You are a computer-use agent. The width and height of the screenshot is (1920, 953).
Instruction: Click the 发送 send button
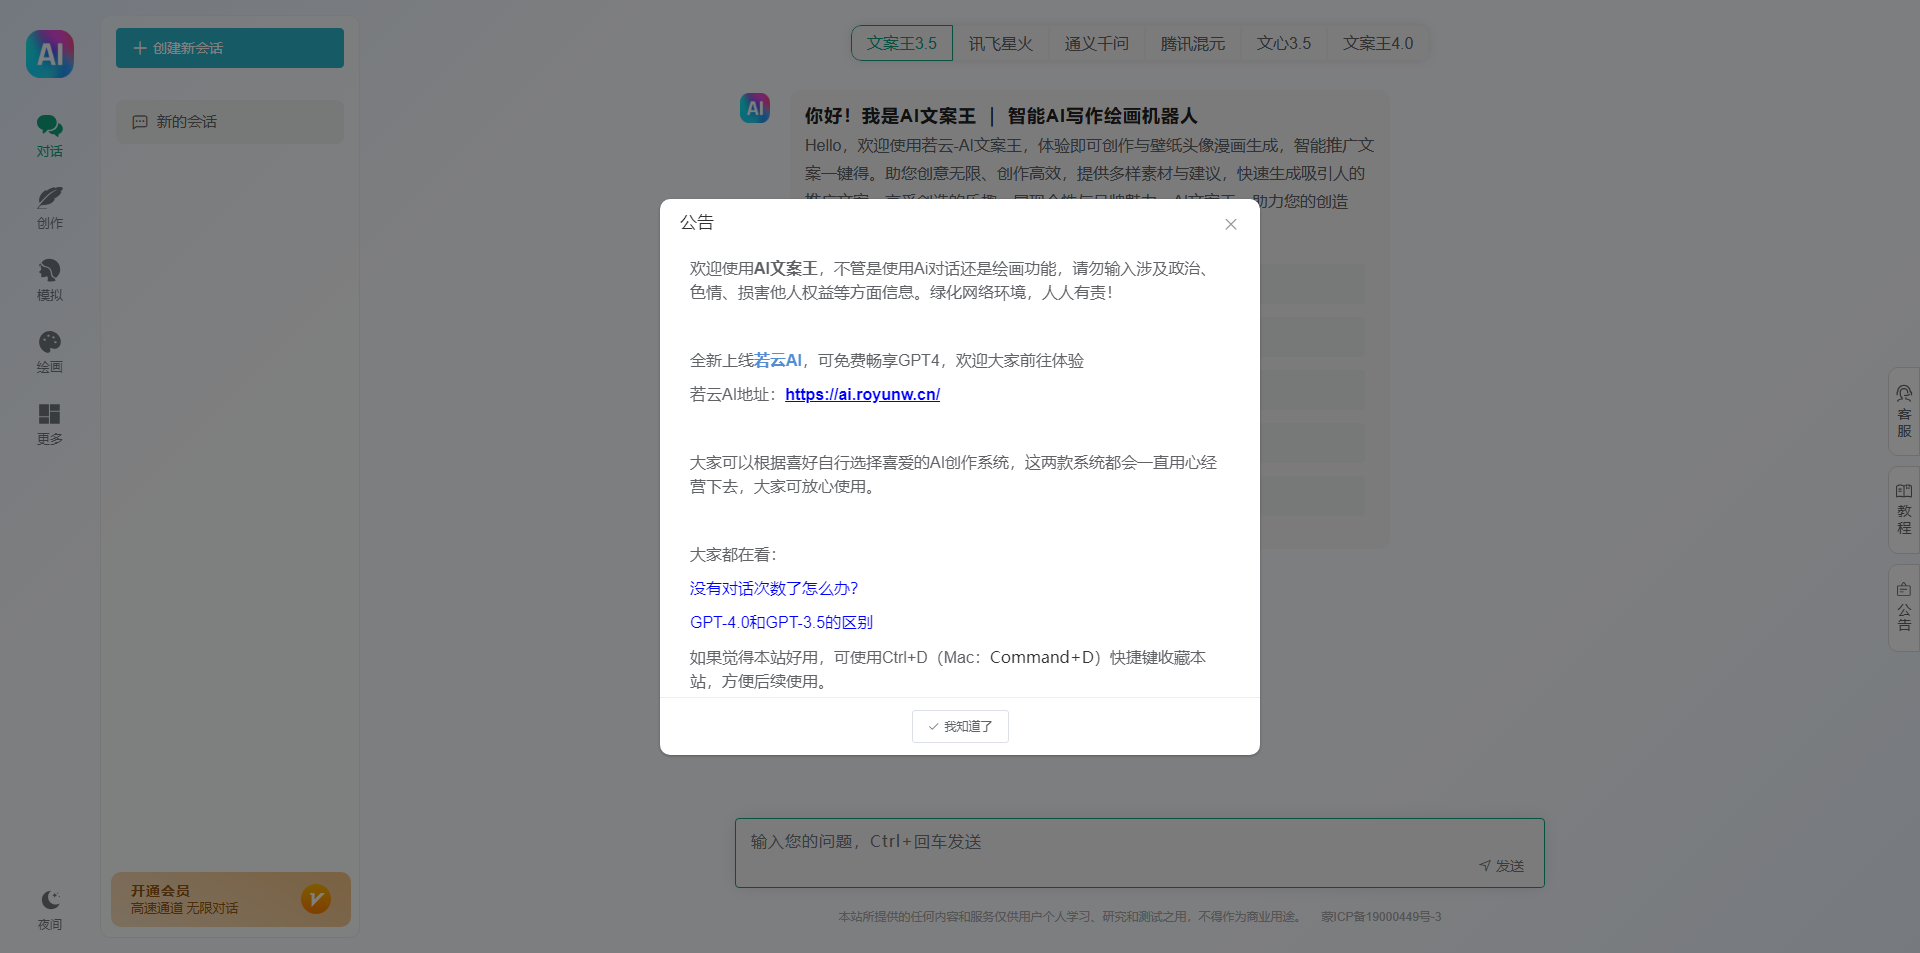1502,865
